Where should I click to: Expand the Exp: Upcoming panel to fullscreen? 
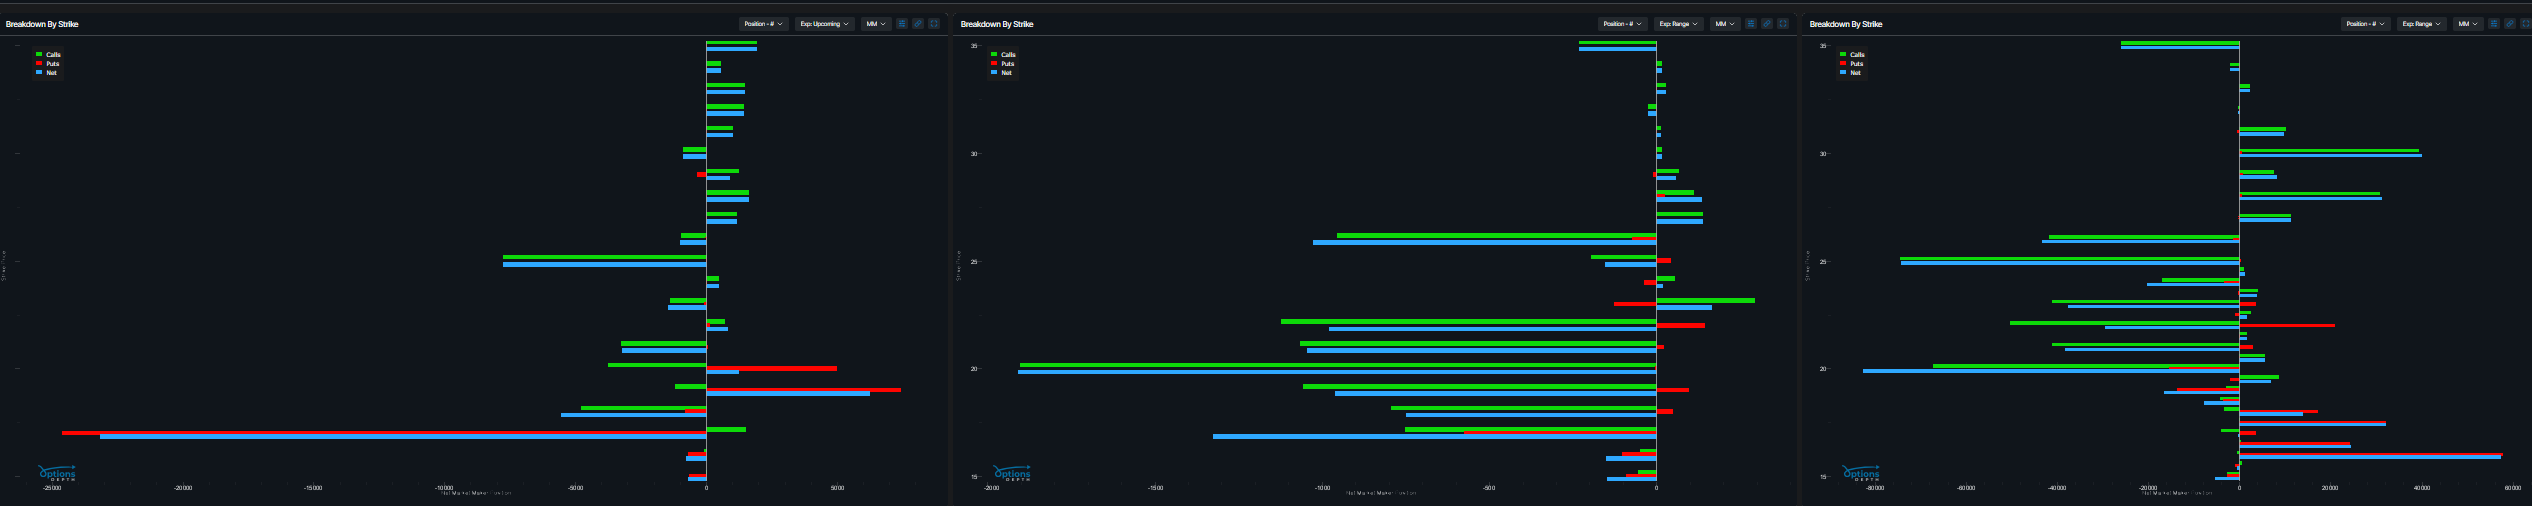tap(934, 24)
